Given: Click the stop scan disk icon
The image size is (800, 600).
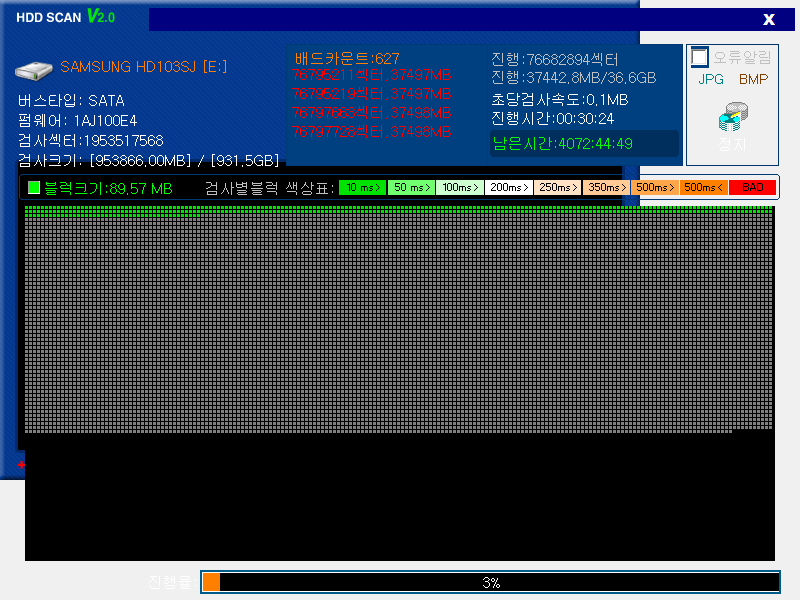Looking at the screenshot, I should [733, 116].
